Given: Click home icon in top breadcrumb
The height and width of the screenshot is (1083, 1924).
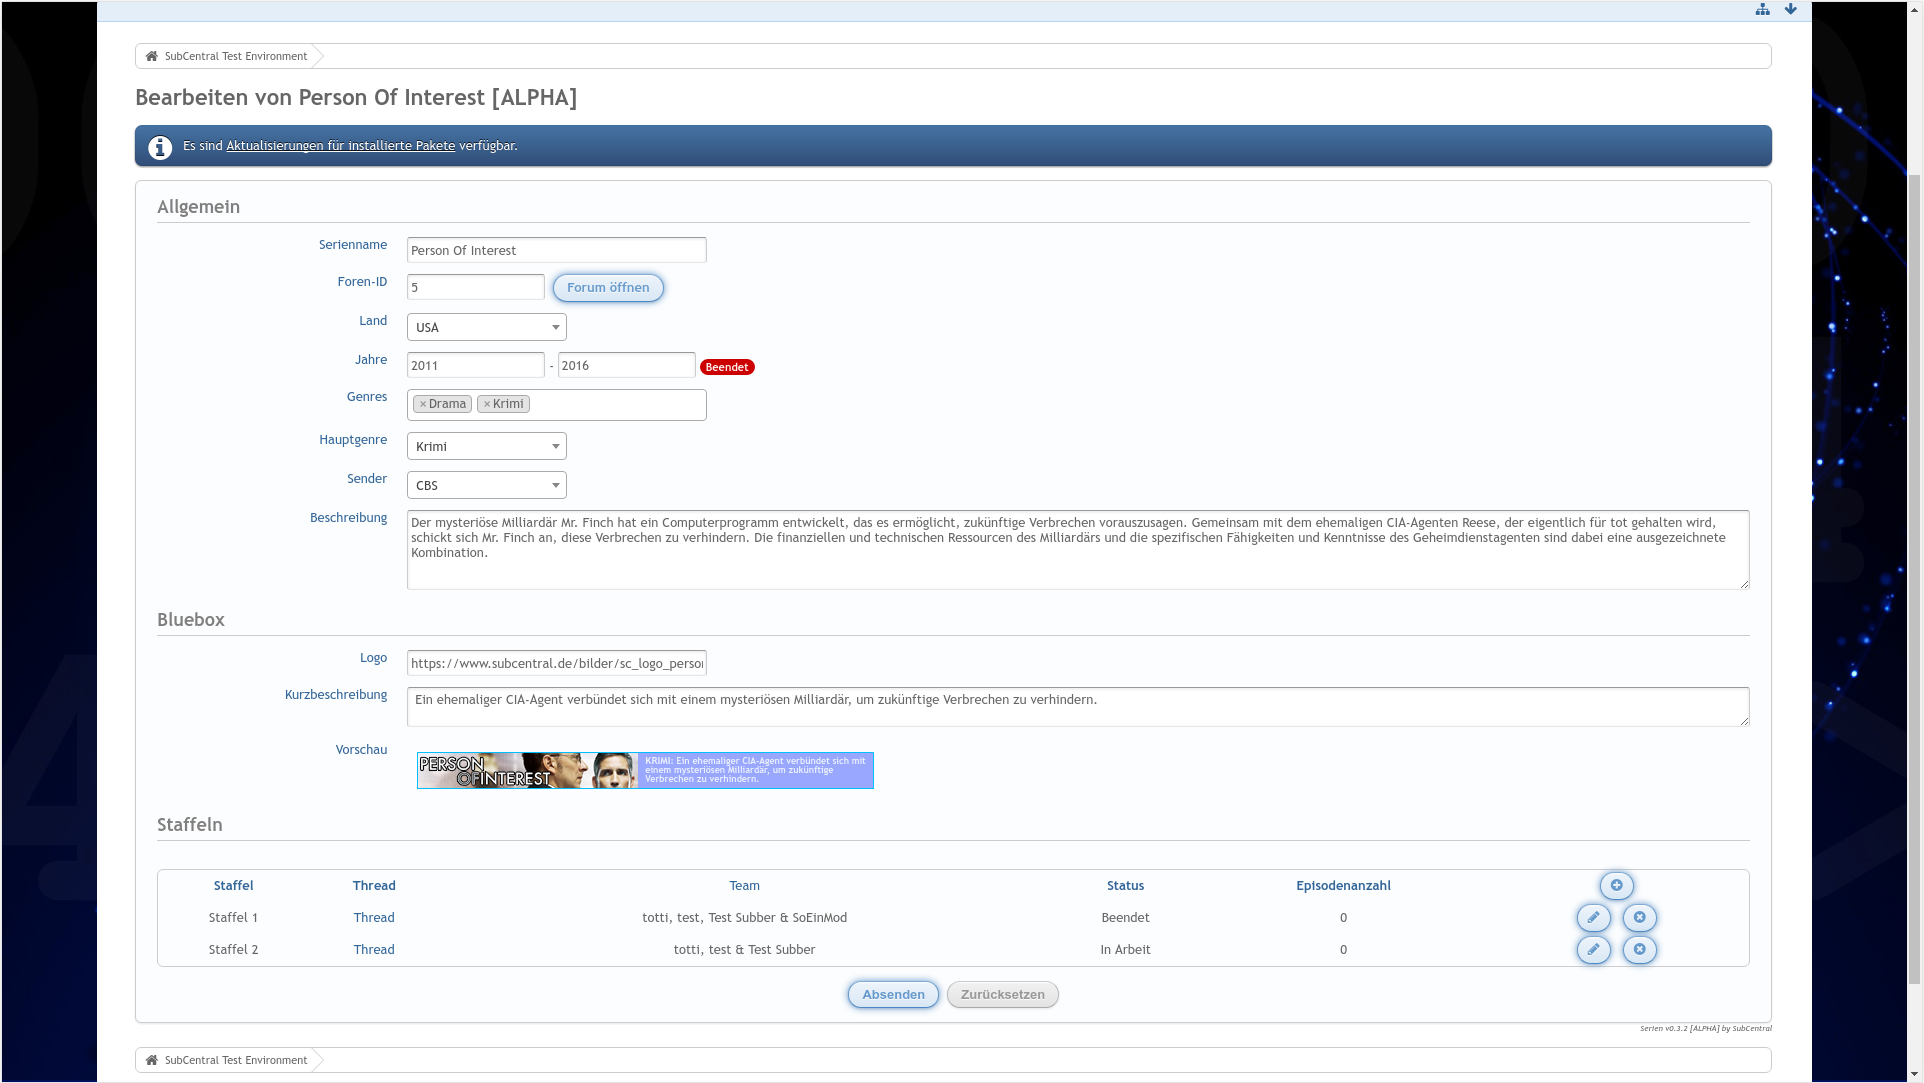Looking at the screenshot, I should (x=152, y=56).
